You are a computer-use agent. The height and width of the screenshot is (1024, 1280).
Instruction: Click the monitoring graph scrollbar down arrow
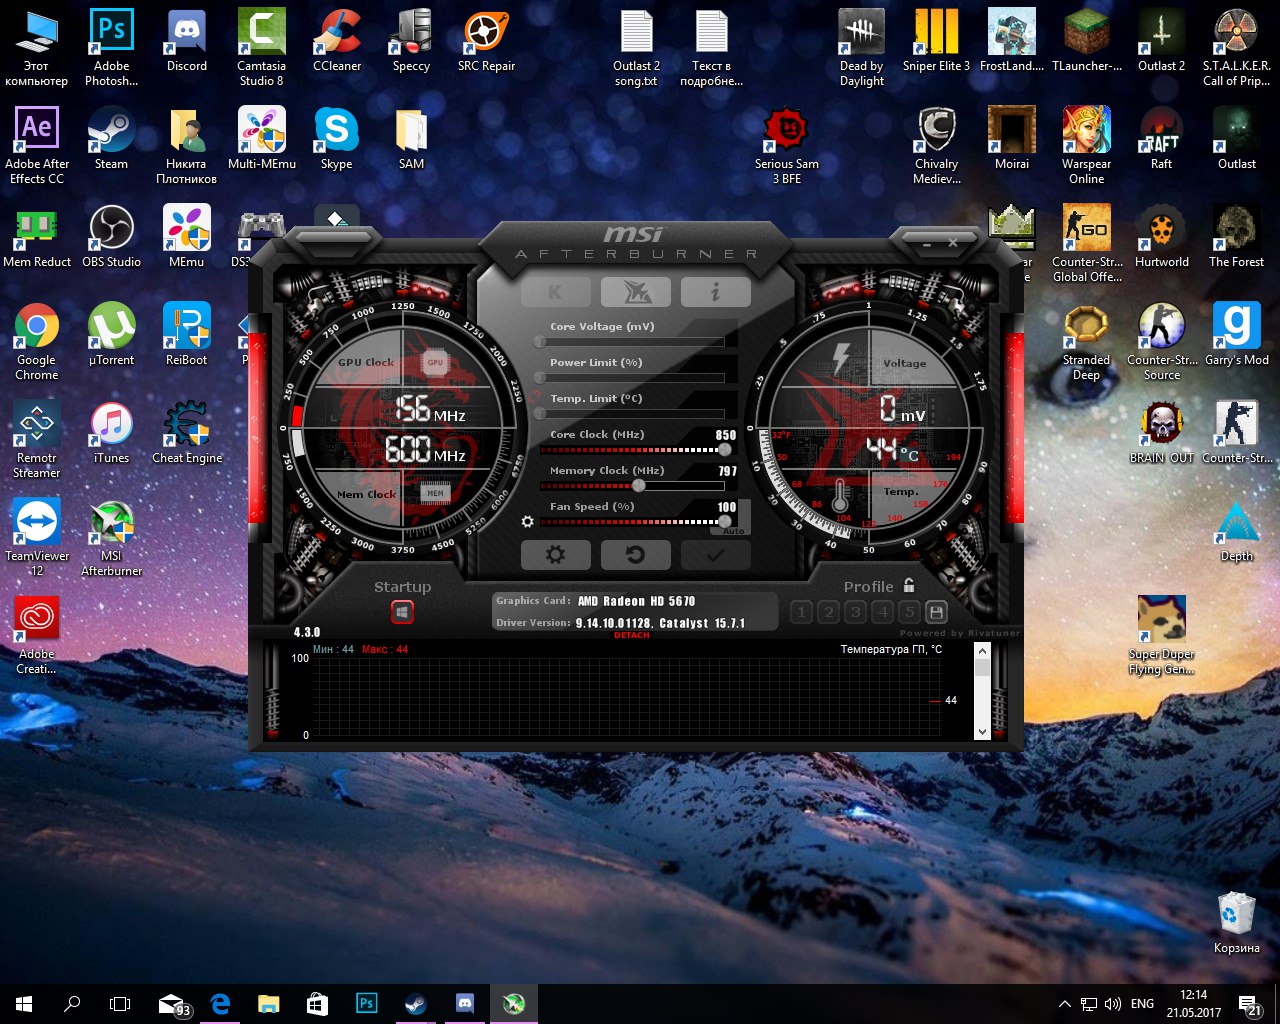click(981, 732)
